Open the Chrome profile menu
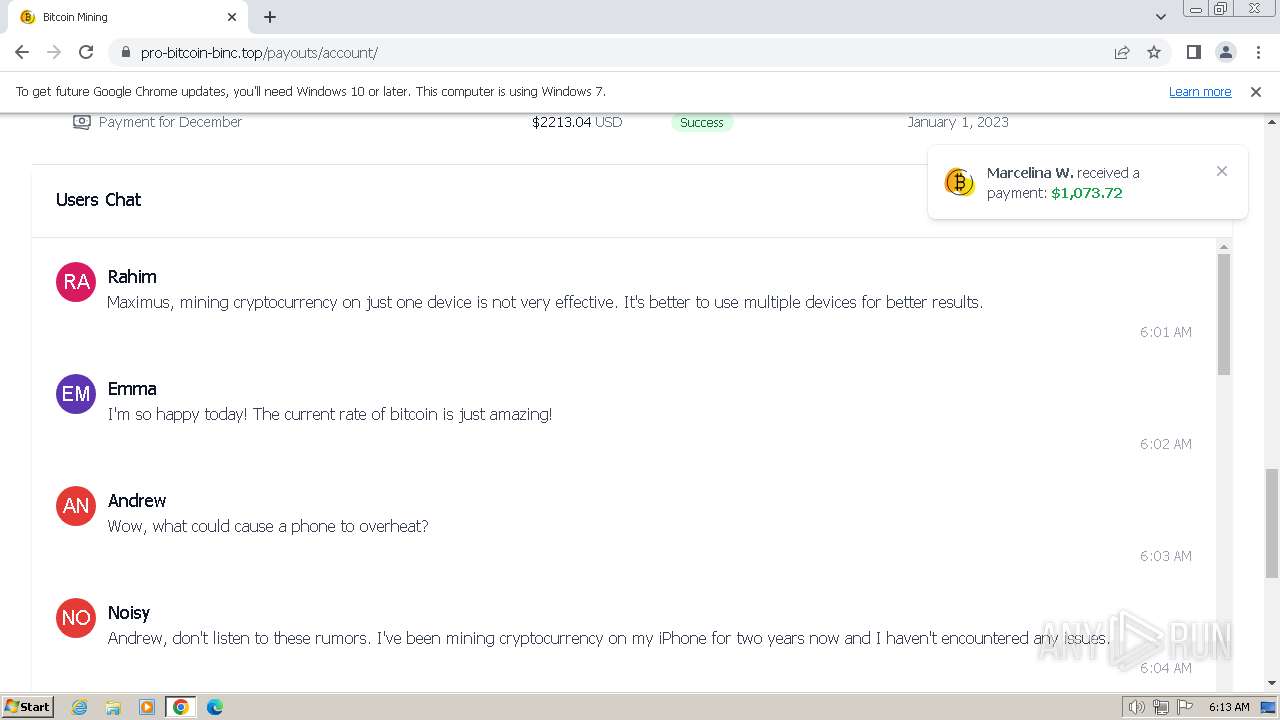The image size is (1280, 720). 1225,52
